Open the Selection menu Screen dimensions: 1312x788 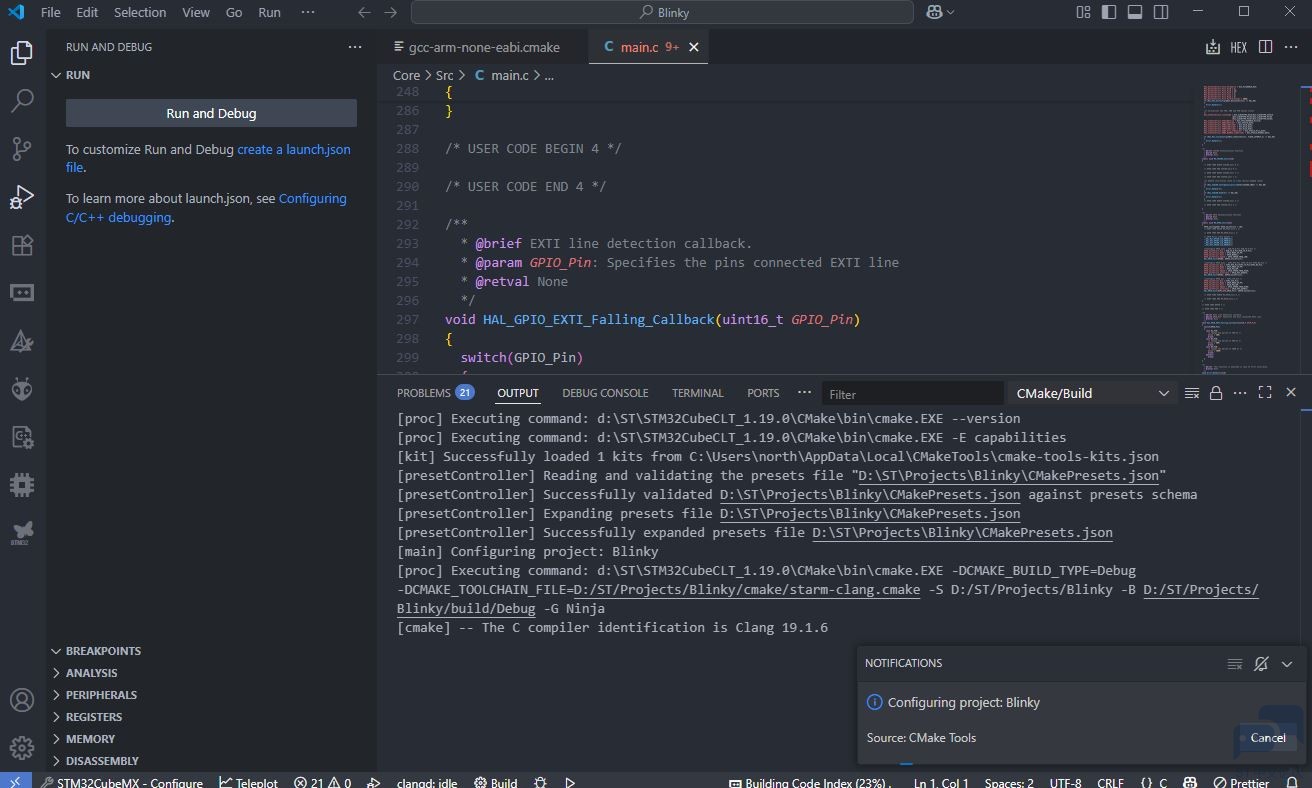pos(139,12)
